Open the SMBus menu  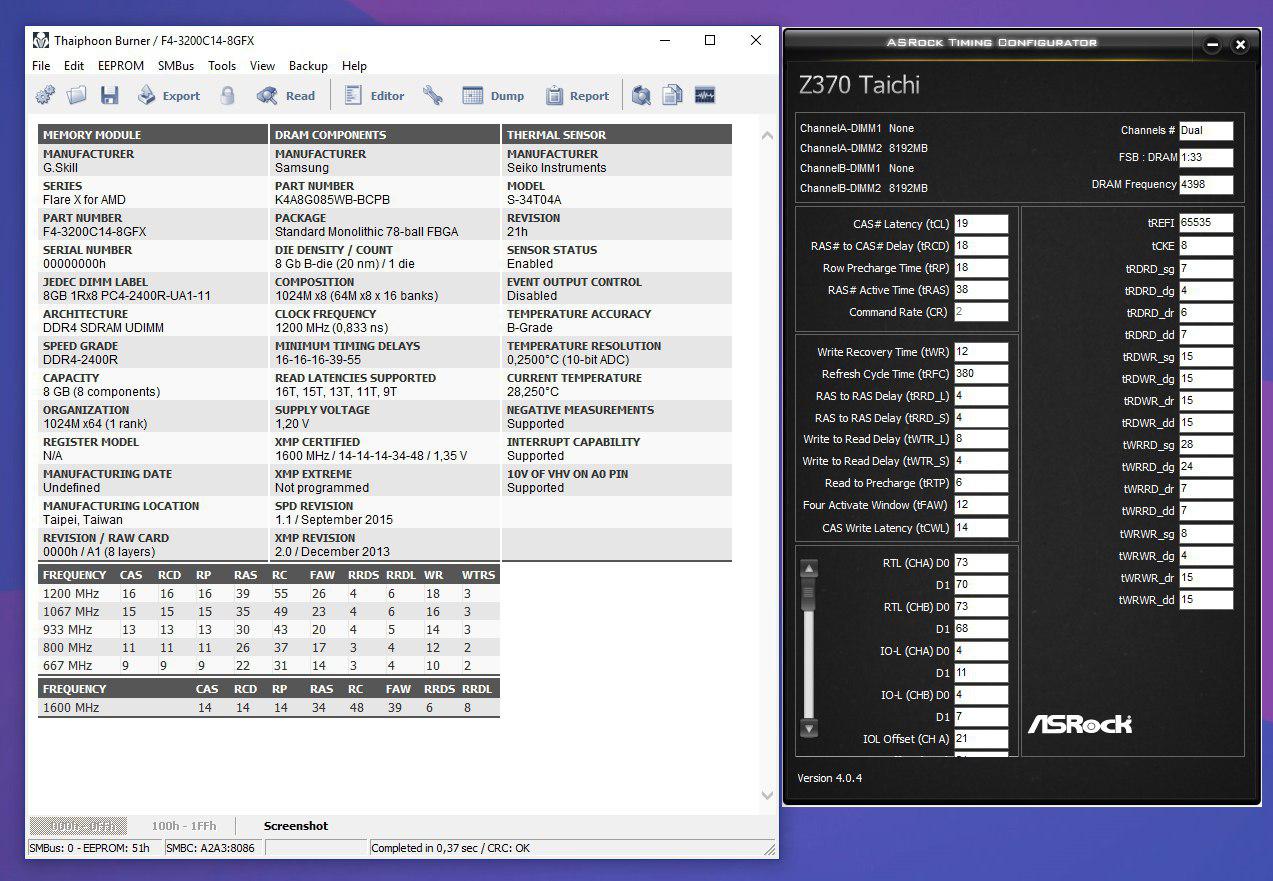coord(176,66)
